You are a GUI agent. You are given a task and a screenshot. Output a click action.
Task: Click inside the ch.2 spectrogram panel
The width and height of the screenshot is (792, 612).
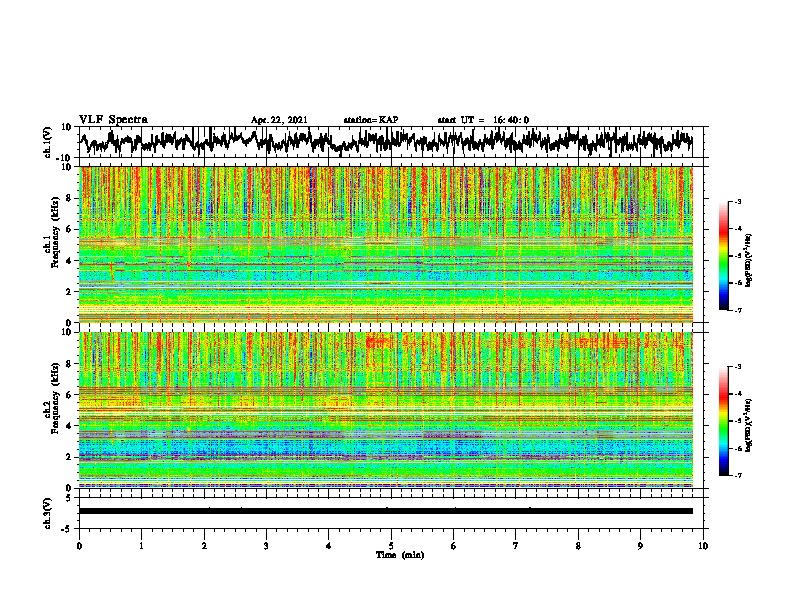point(385,410)
